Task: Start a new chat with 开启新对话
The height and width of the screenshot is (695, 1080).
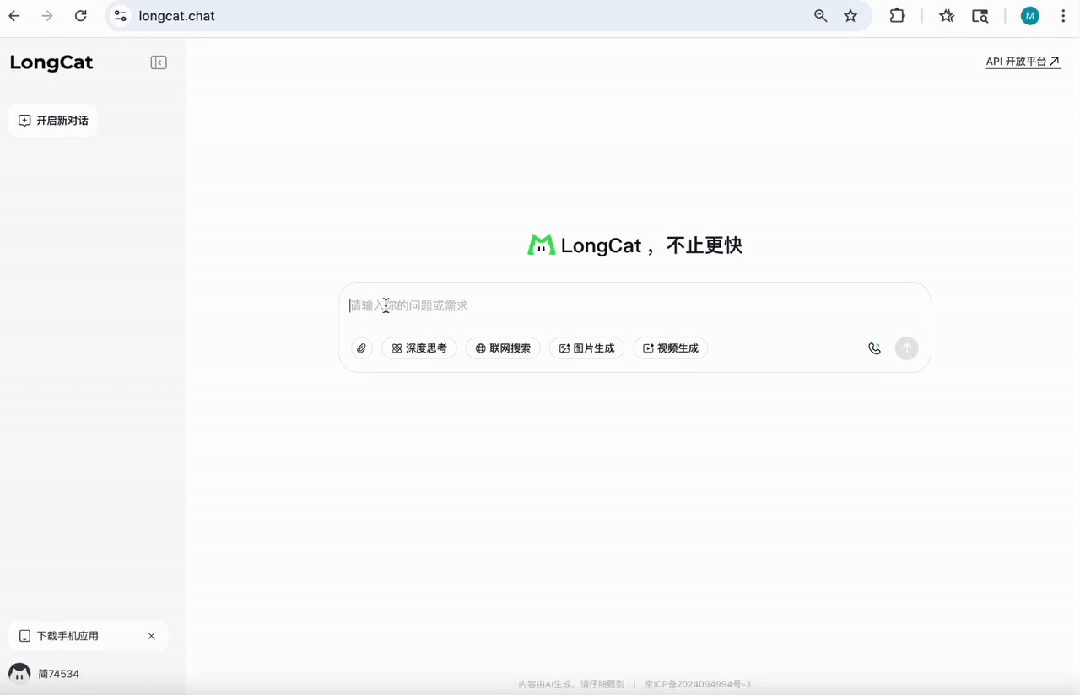Action: pyautogui.click(x=53, y=120)
